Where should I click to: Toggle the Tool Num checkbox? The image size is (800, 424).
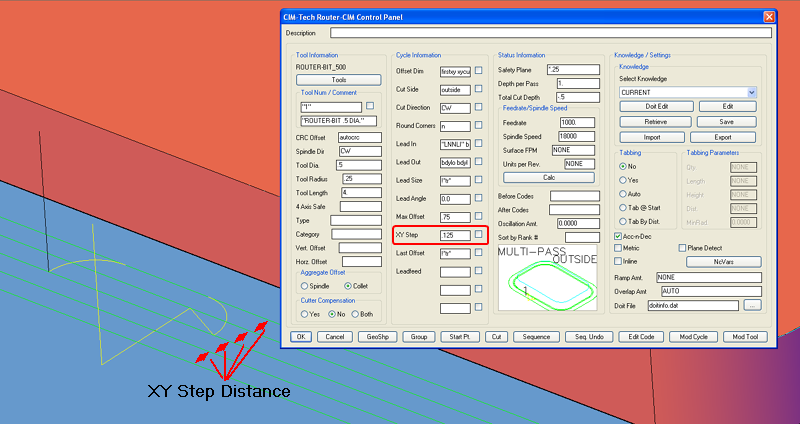click(370, 106)
